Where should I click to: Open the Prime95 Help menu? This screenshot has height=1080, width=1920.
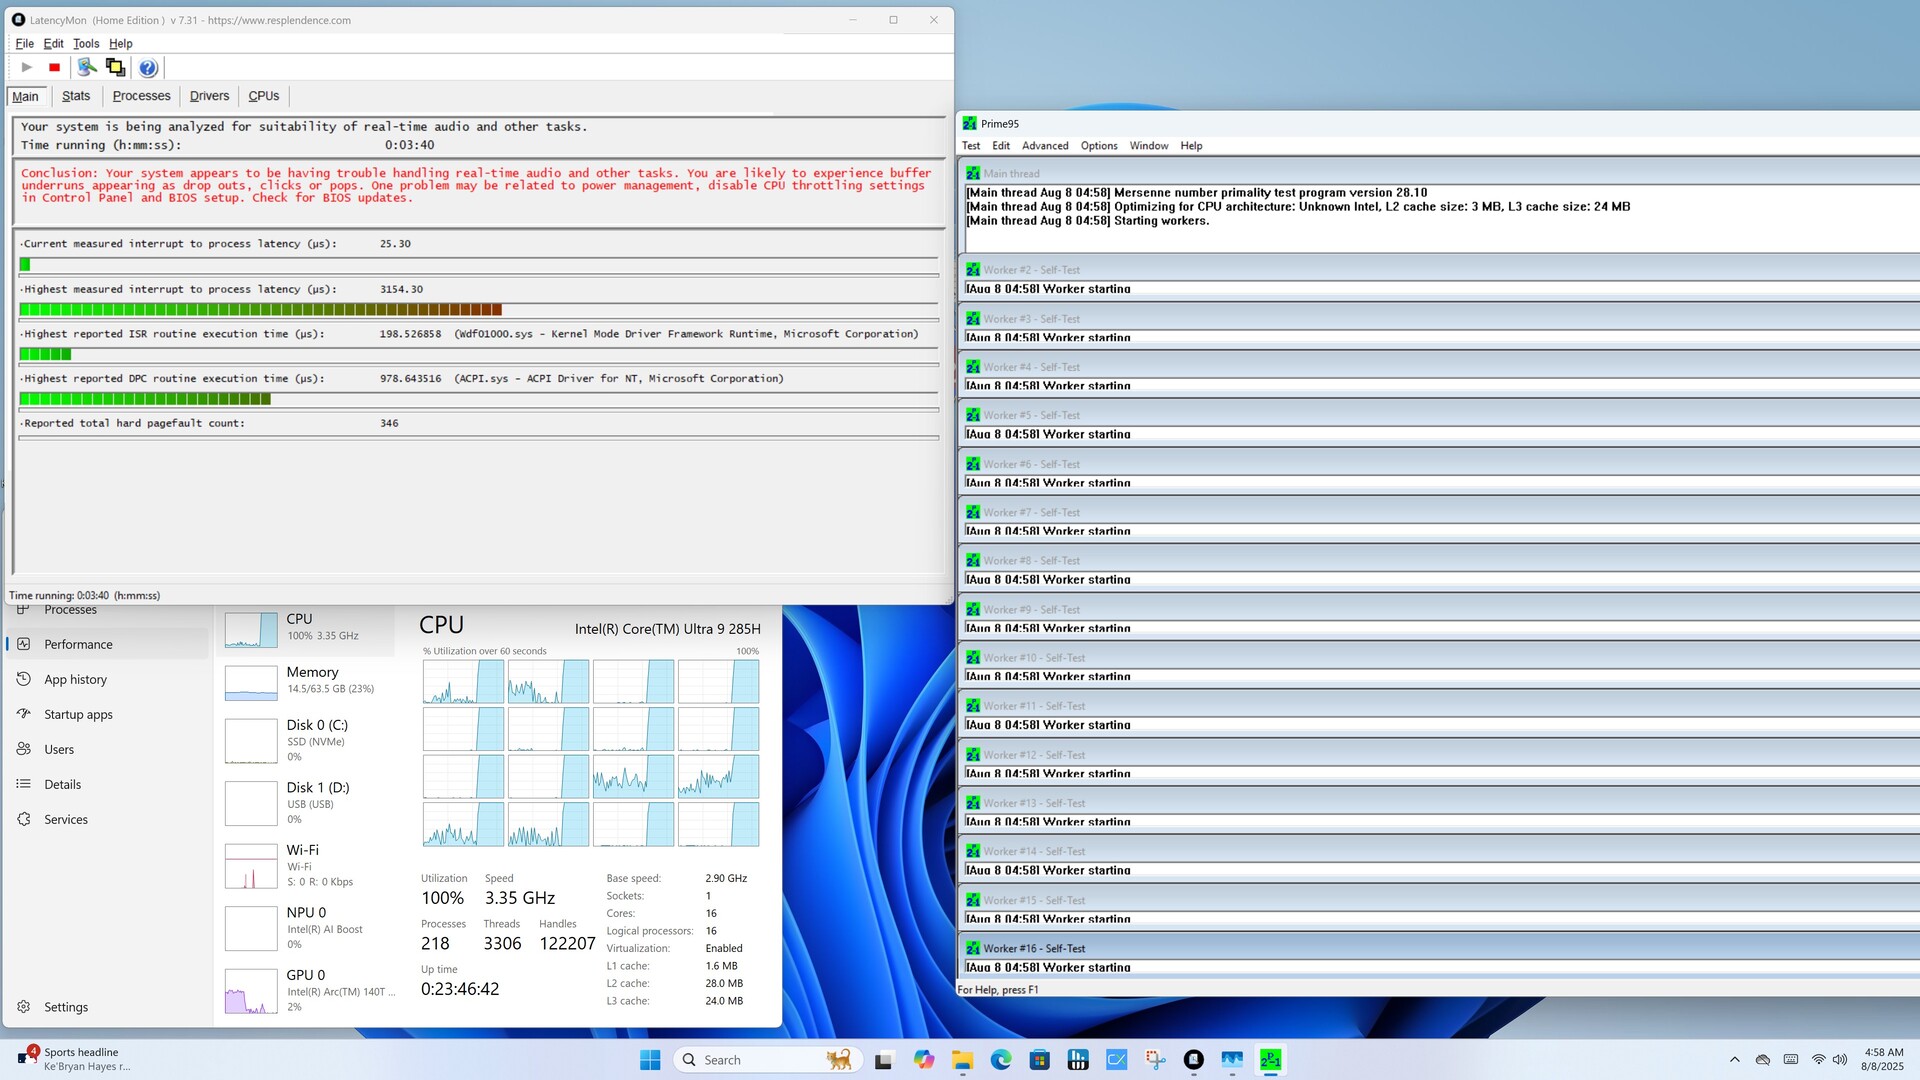click(1191, 146)
